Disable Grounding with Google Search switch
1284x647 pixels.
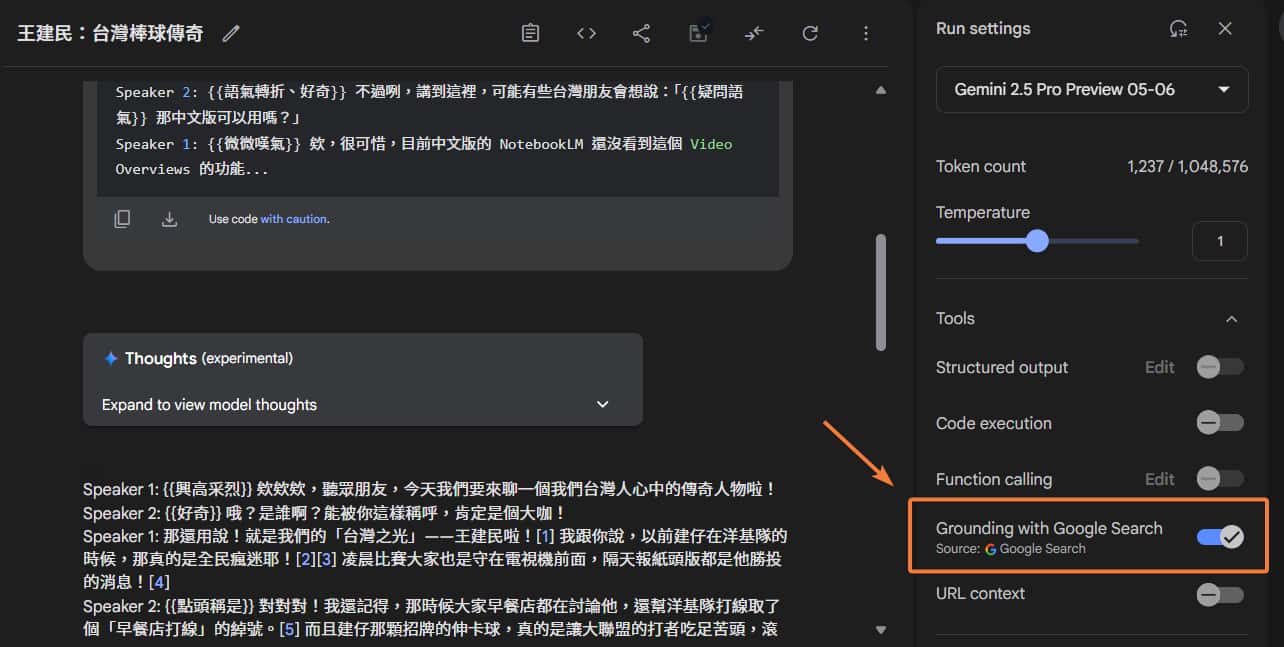(x=1220, y=537)
